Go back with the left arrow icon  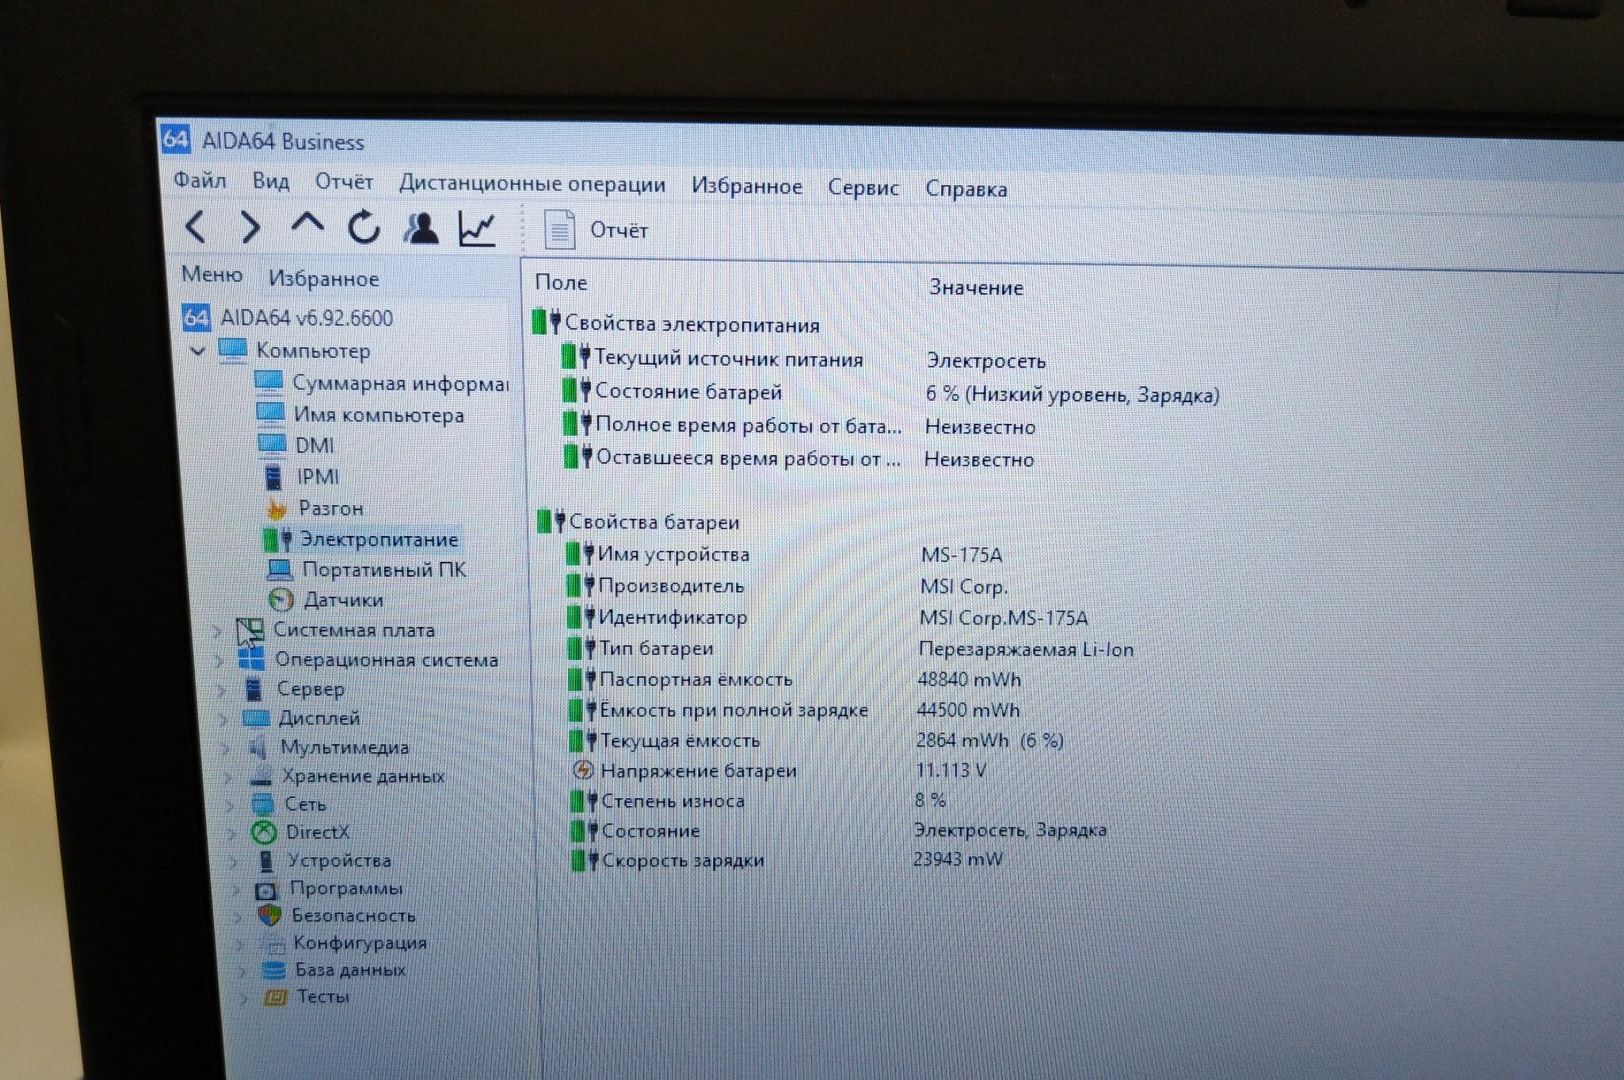[x=196, y=227]
